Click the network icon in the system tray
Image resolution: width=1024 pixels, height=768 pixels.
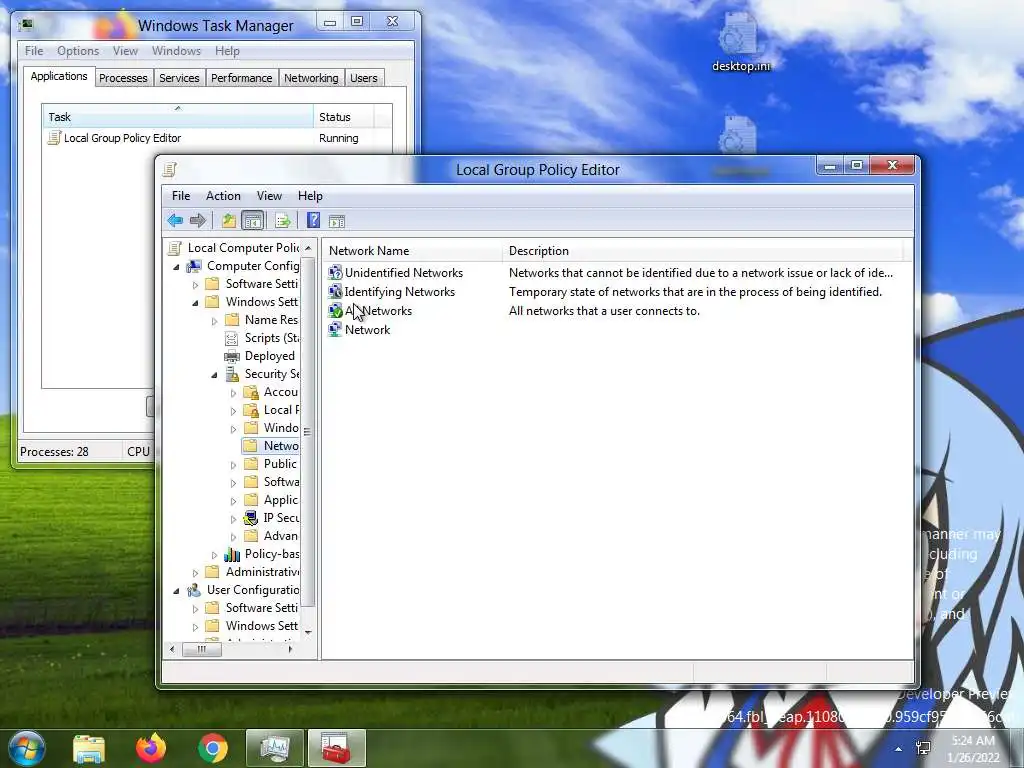(x=923, y=748)
